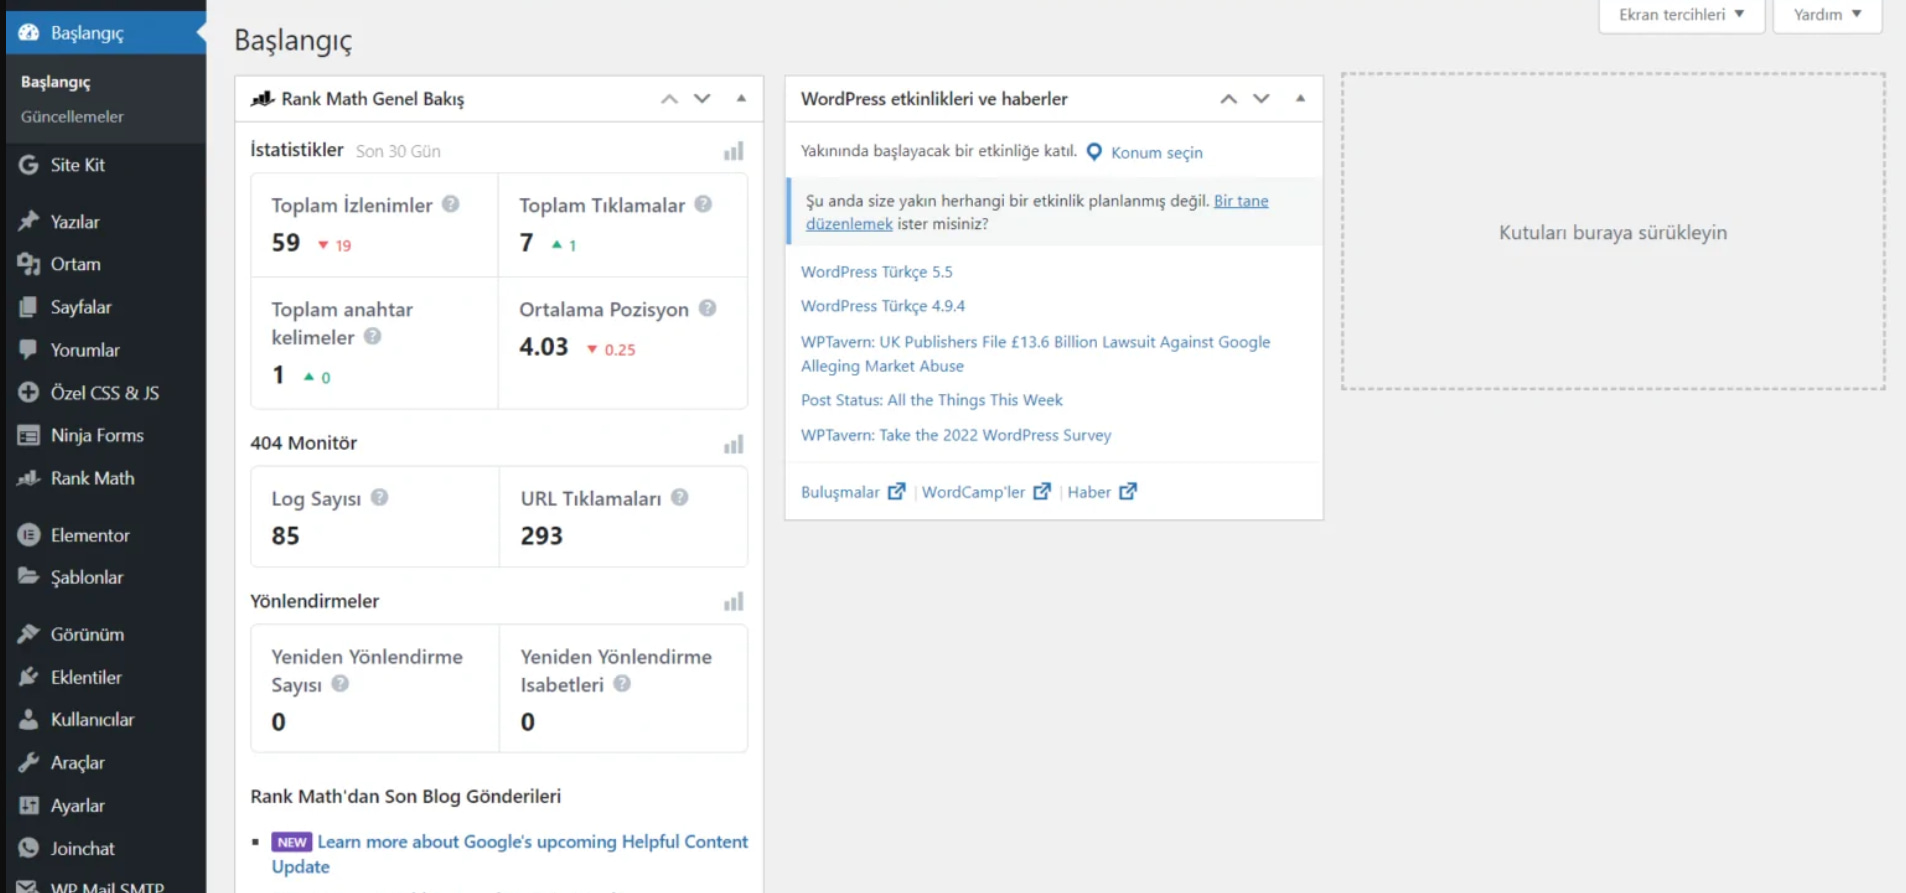Click the Rank Math sidebar icon
Screen dimensions: 1906x893
click(x=29, y=478)
